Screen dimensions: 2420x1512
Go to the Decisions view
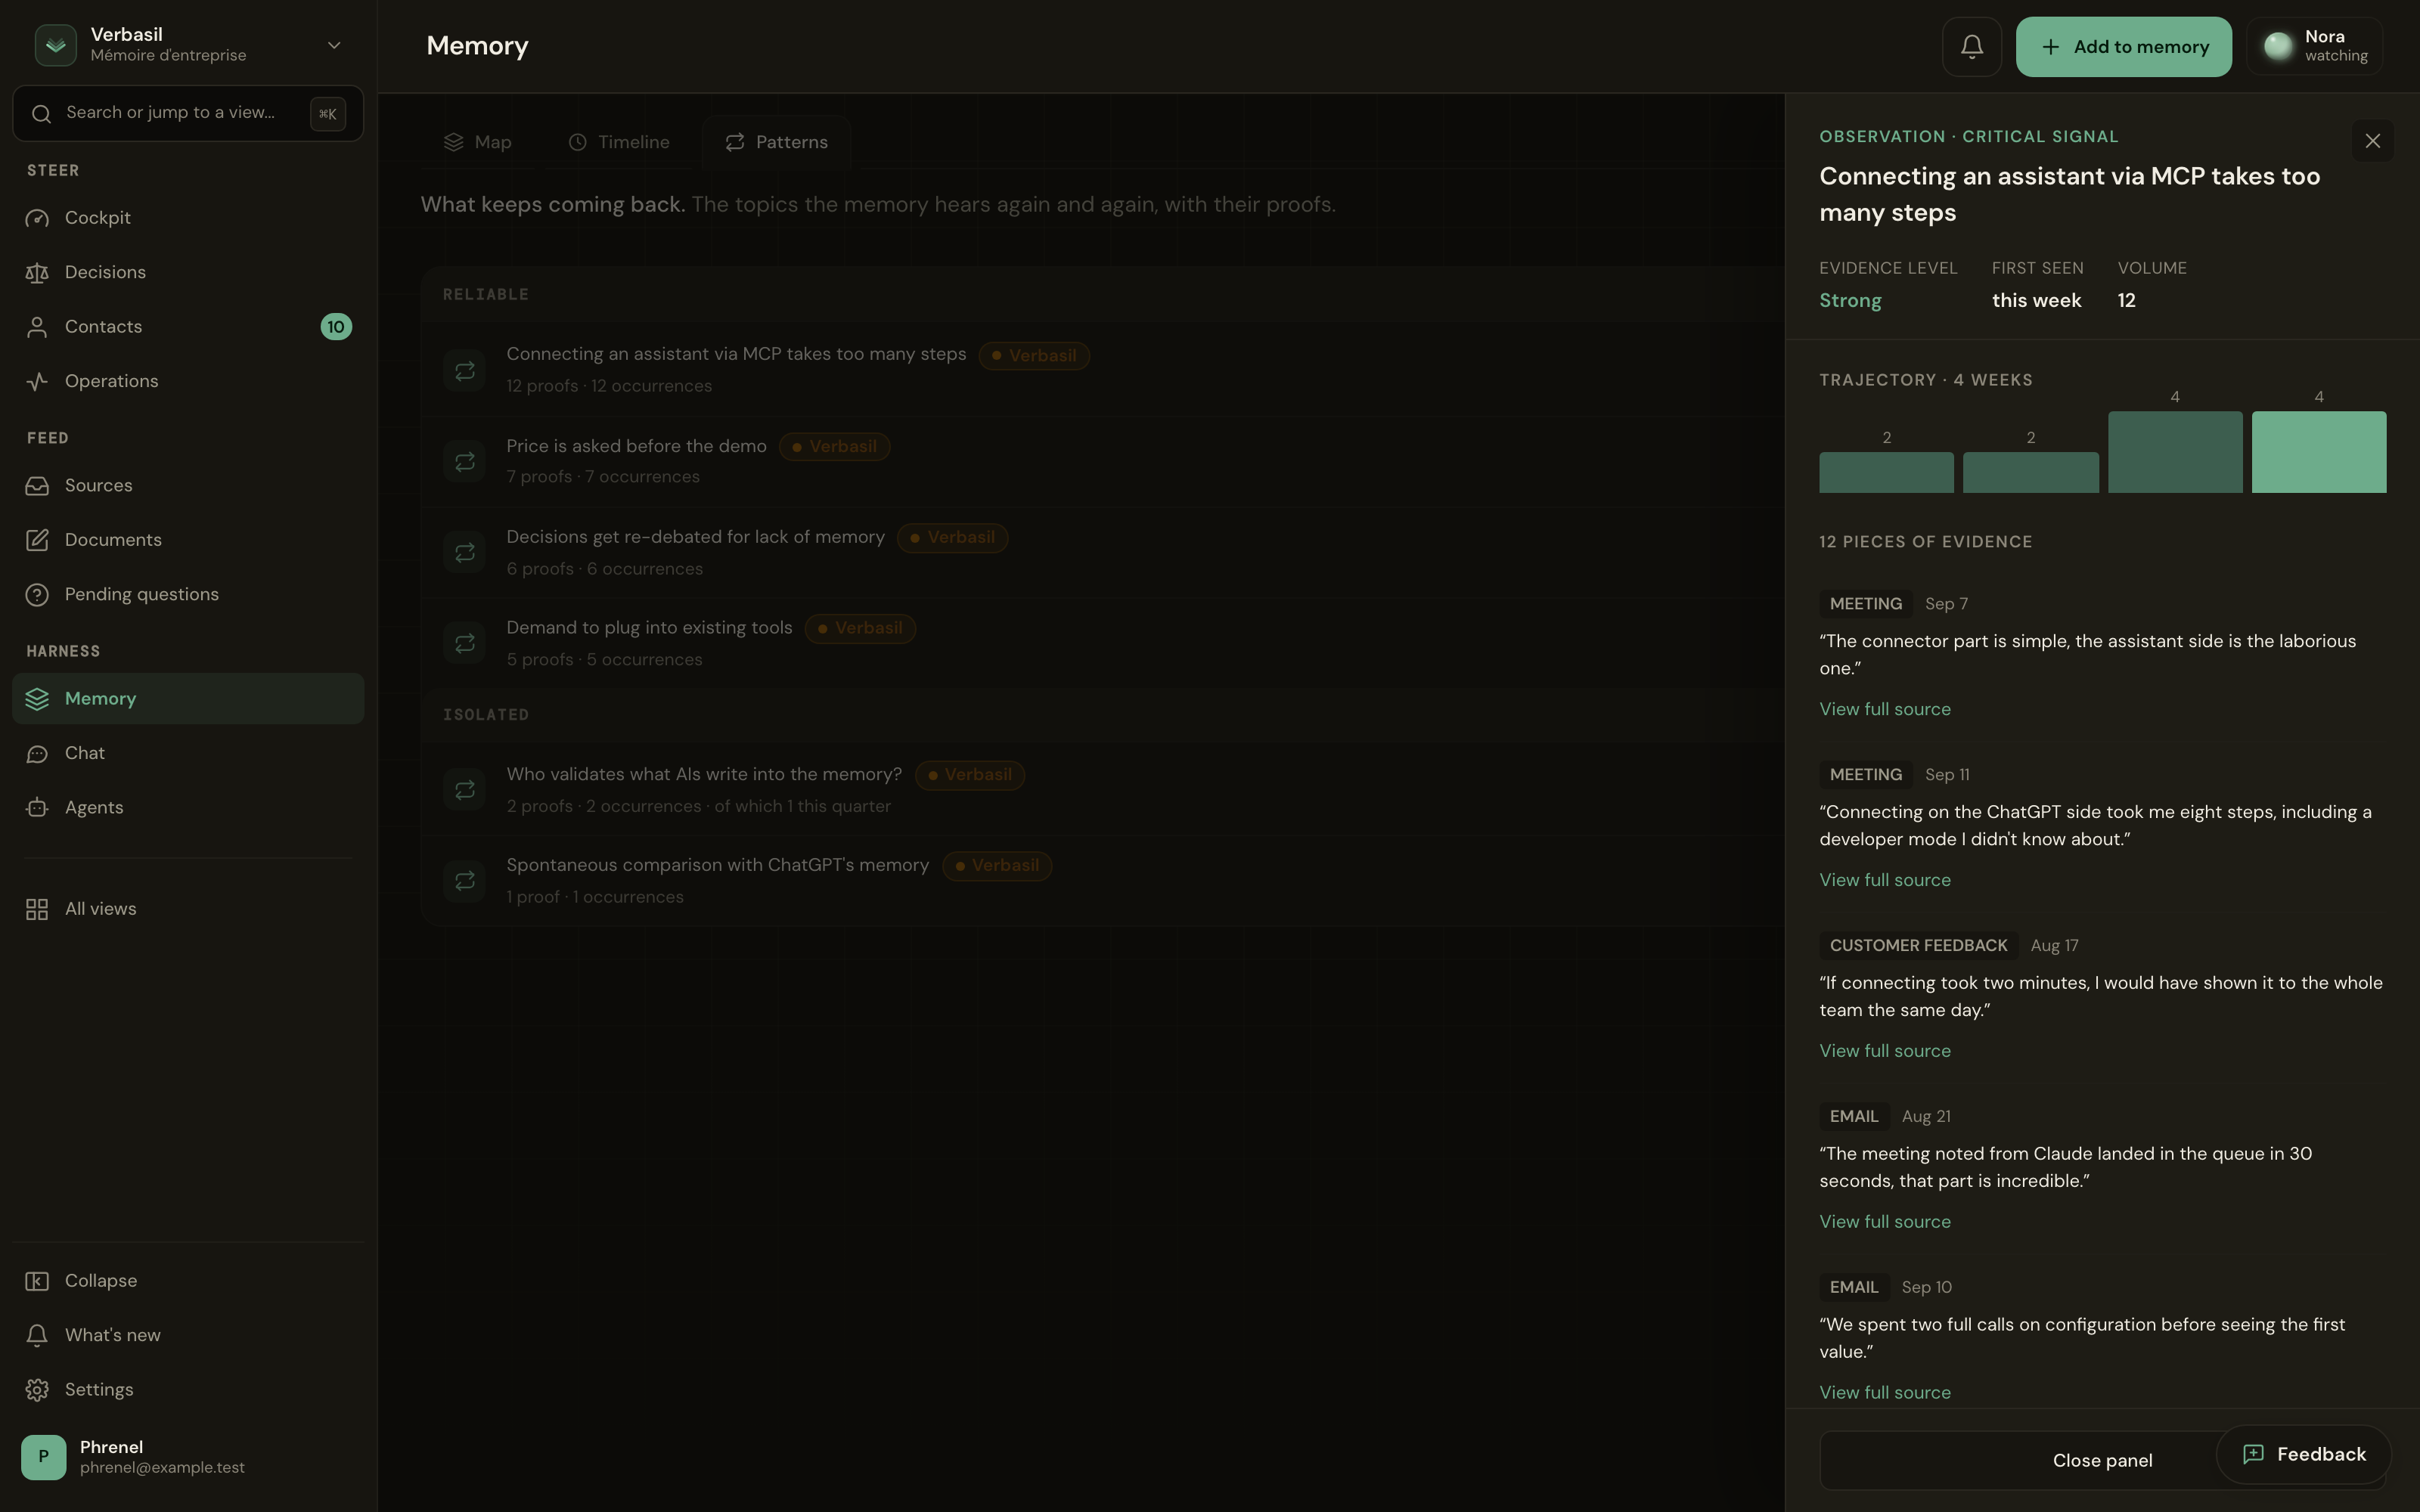click(188, 272)
